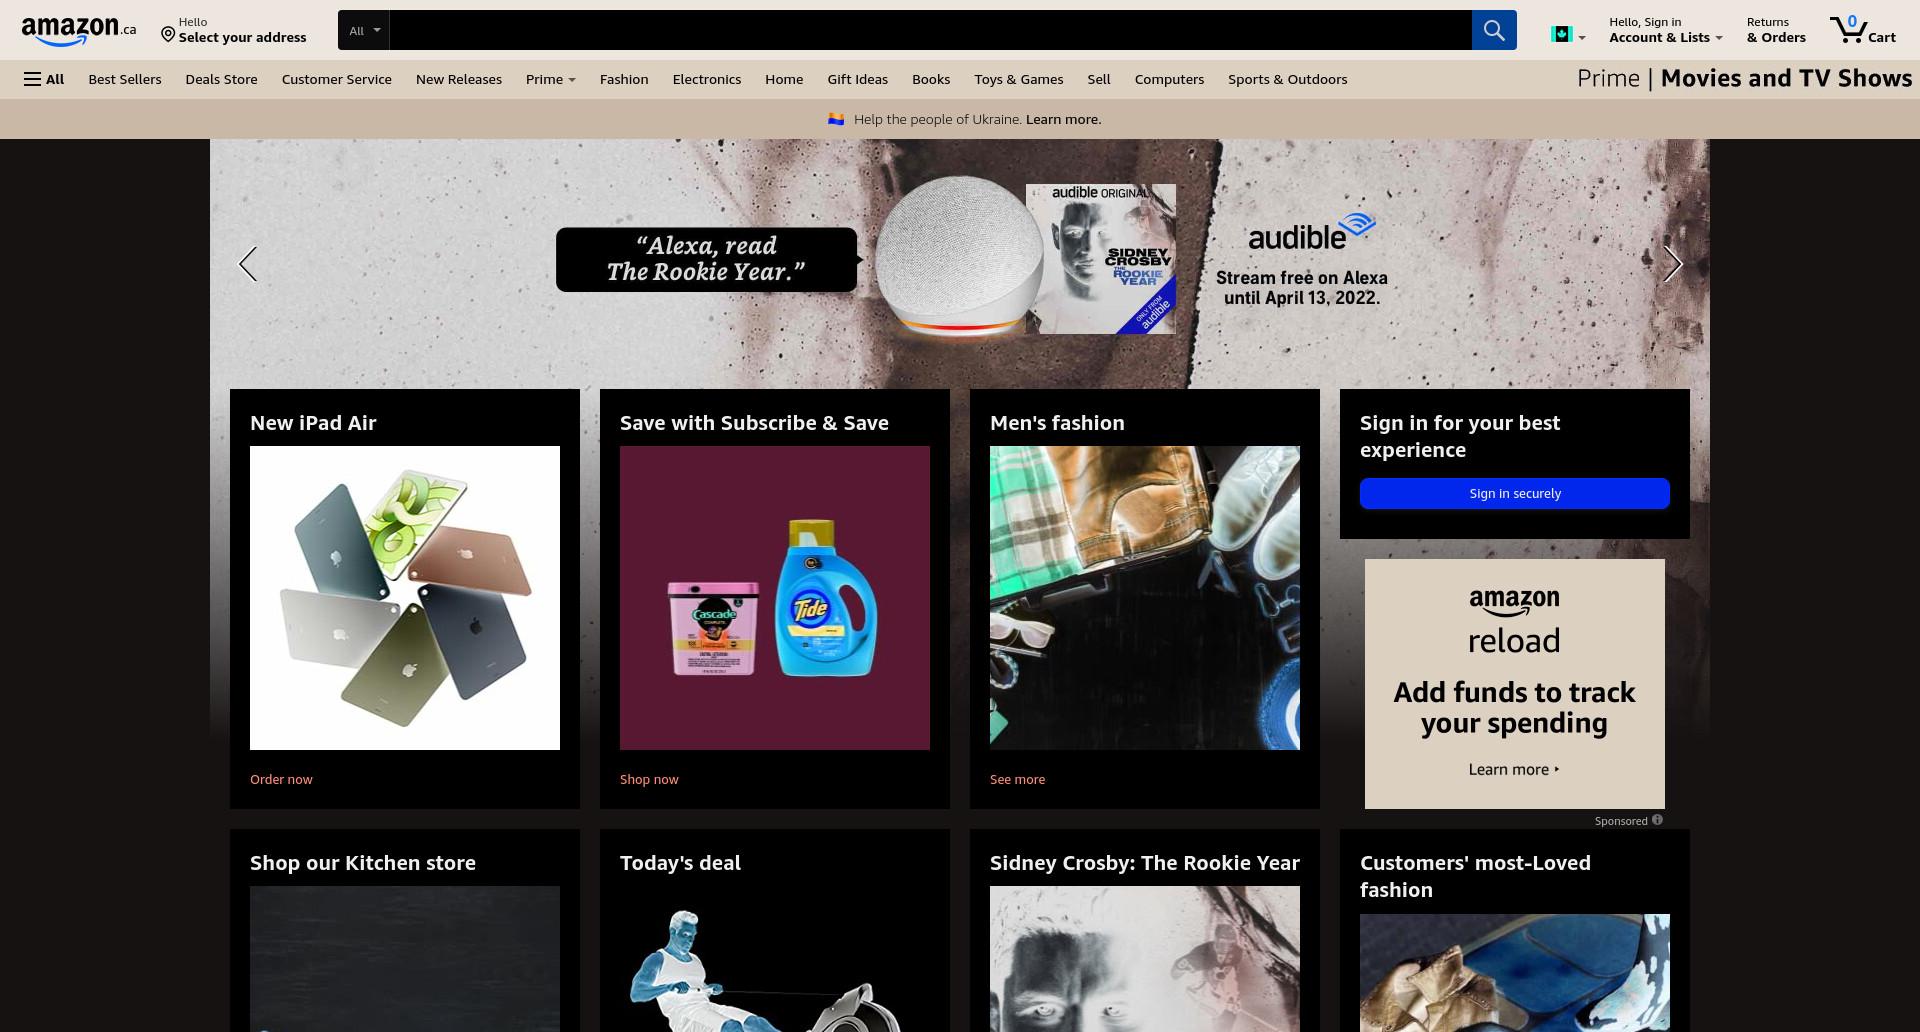Open Returns & Orders
This screenshot has width=1920, height=1032.
[1776, 30]
